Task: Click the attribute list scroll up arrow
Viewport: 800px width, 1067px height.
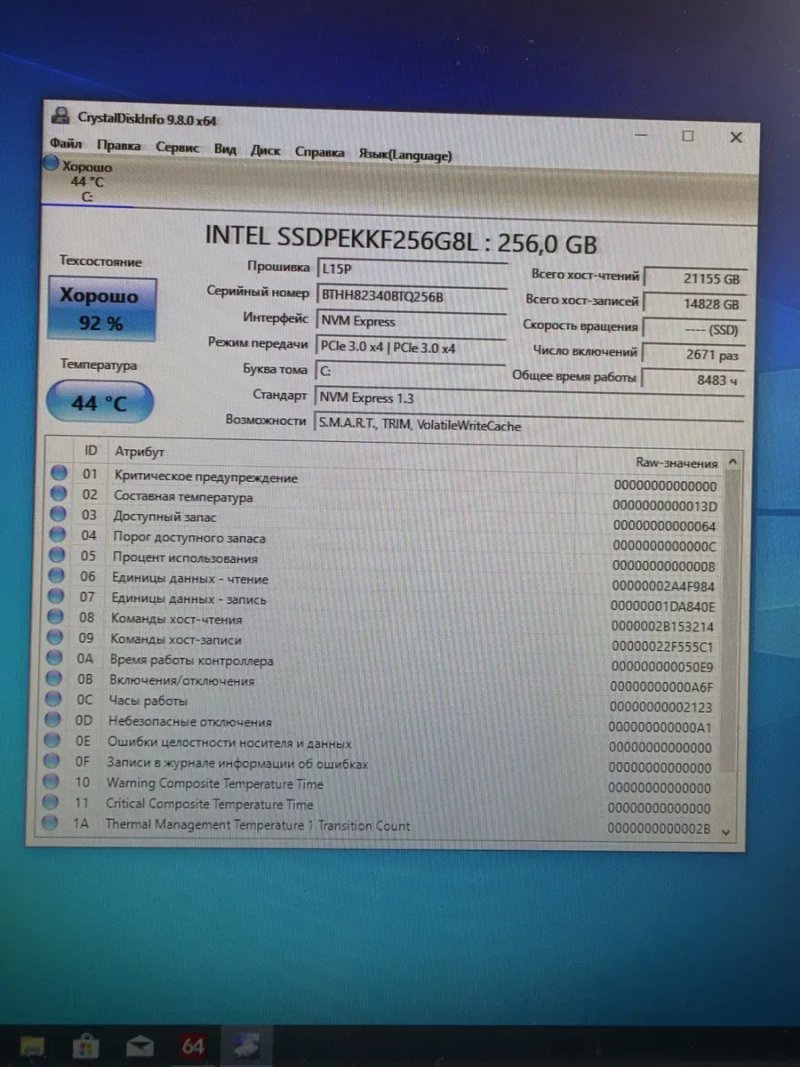Action: click(733, 461)
